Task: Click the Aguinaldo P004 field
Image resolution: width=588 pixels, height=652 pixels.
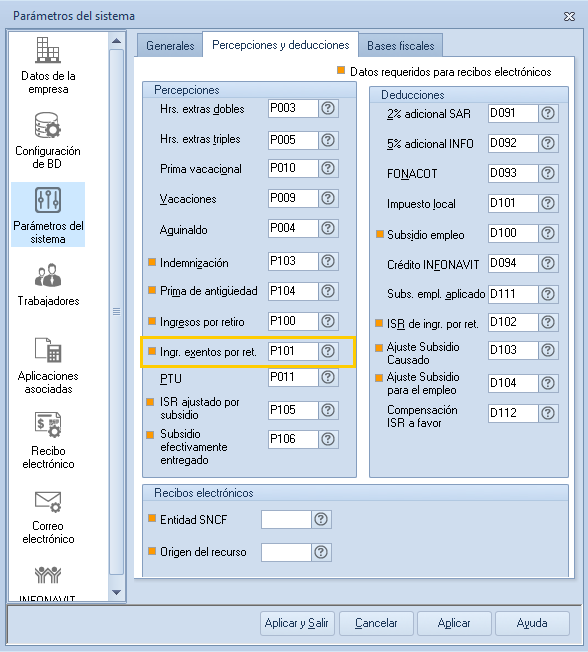Action: pos(293,228)
